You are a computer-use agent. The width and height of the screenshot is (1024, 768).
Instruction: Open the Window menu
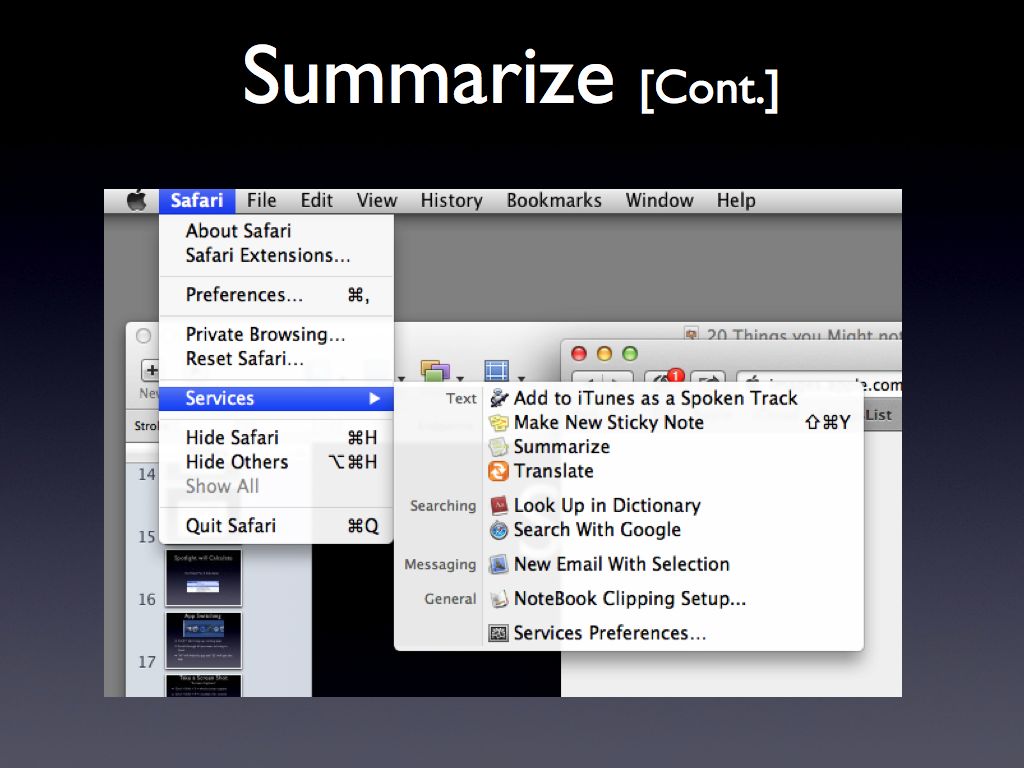[660, 200]
